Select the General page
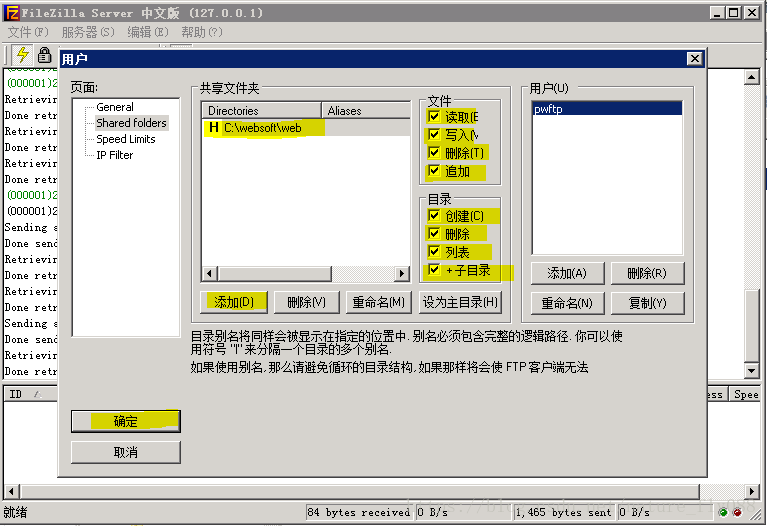The image size is (767, 526). click(x=115, y=107)
